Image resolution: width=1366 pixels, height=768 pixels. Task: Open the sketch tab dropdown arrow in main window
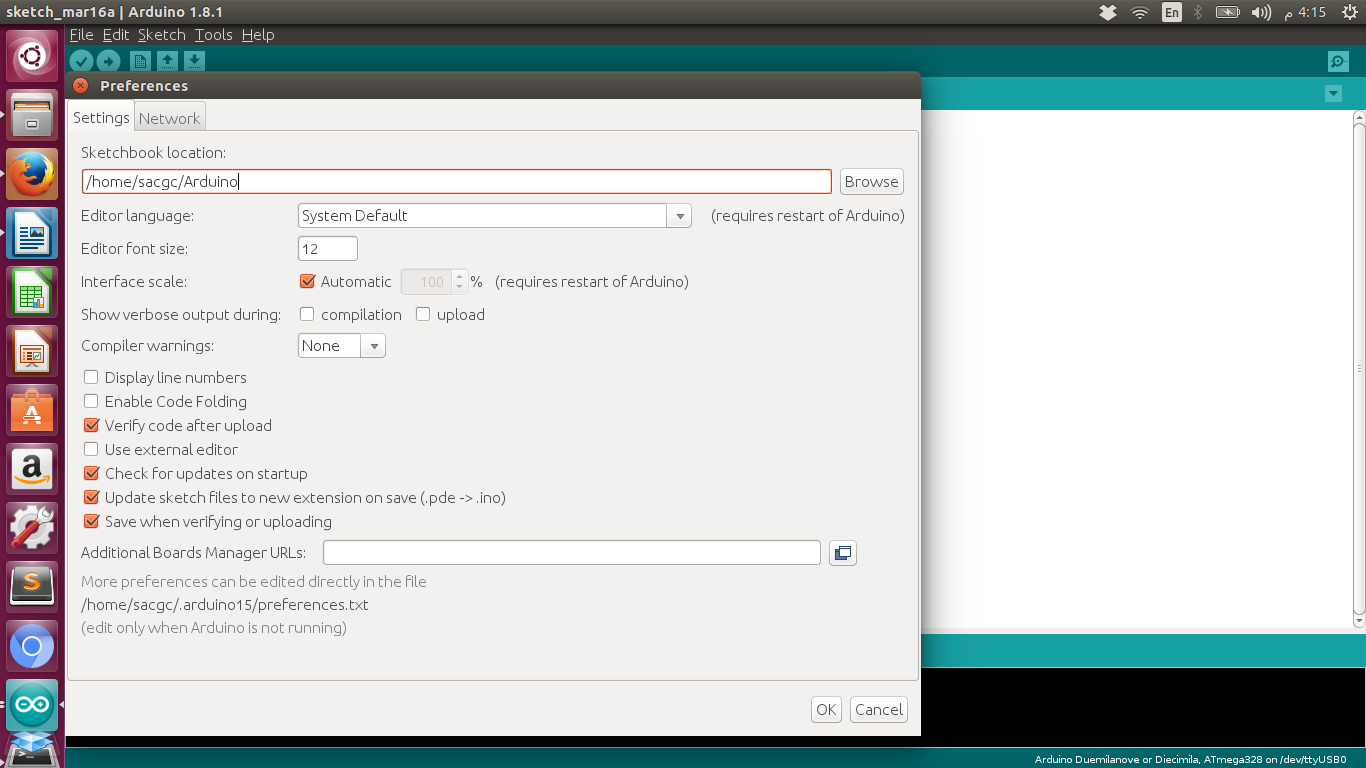[x=1333, y=93]
